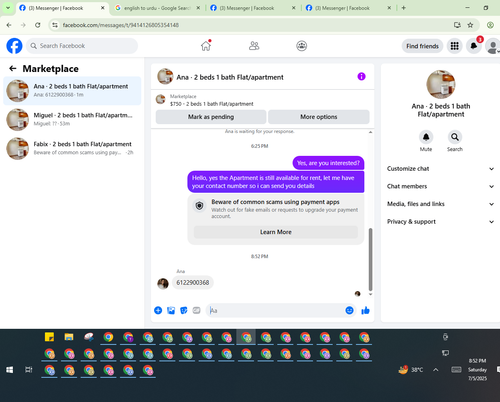Go back in browser history

click(9, 25)
